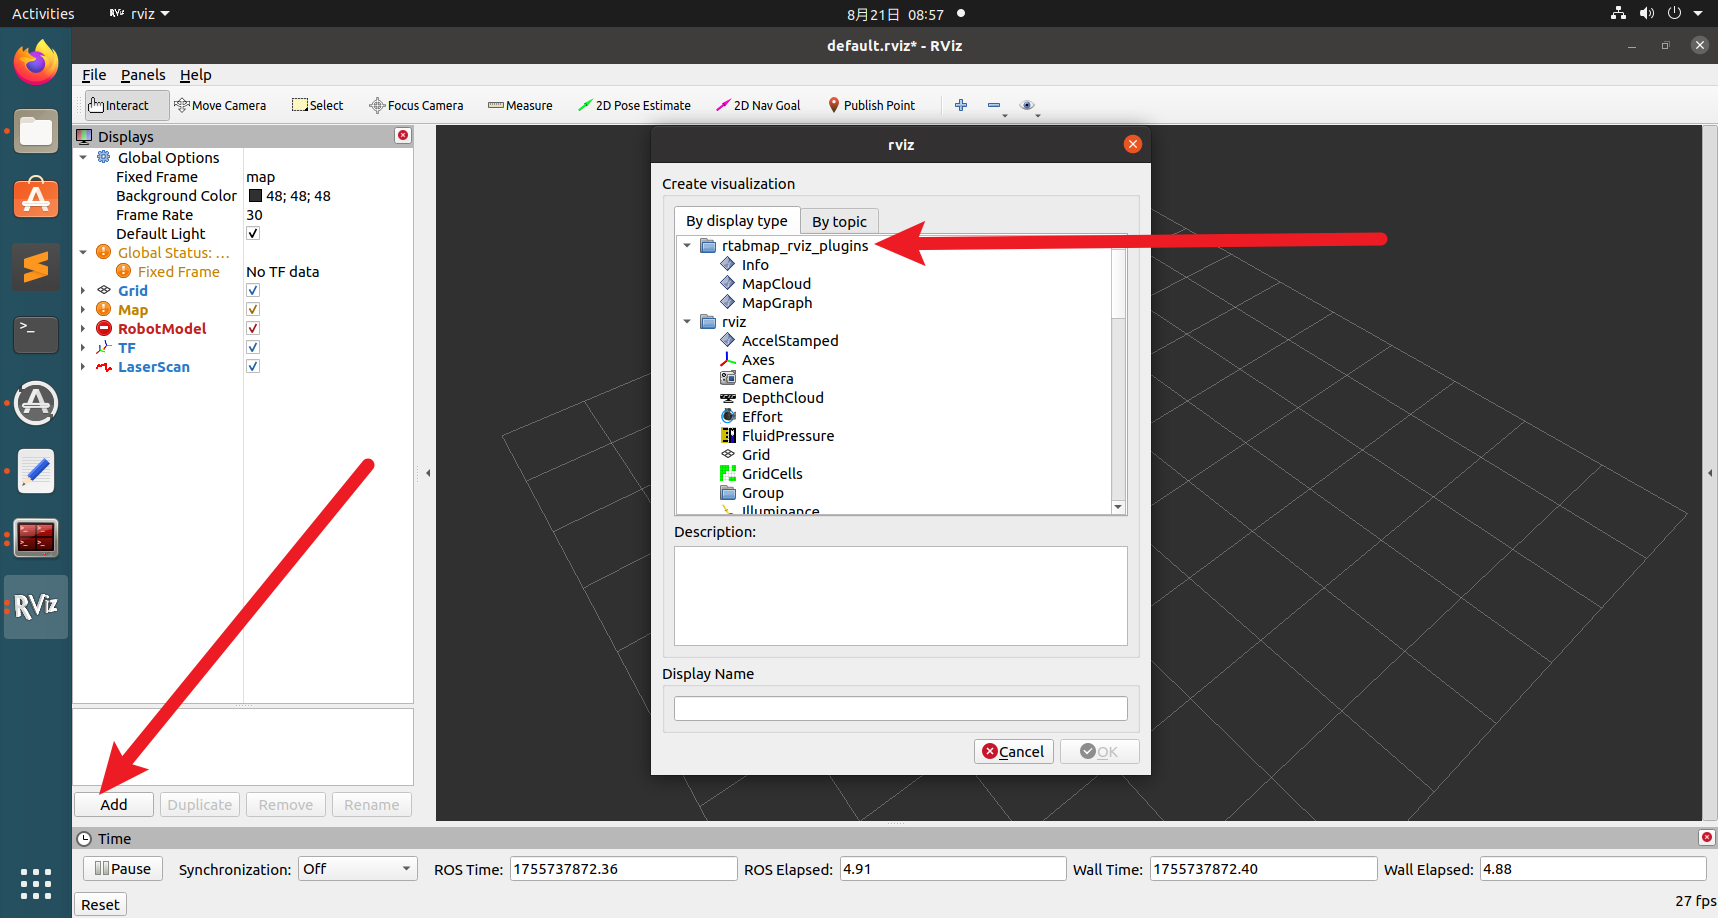Activate the Focus Camera tool

(416, 105)
